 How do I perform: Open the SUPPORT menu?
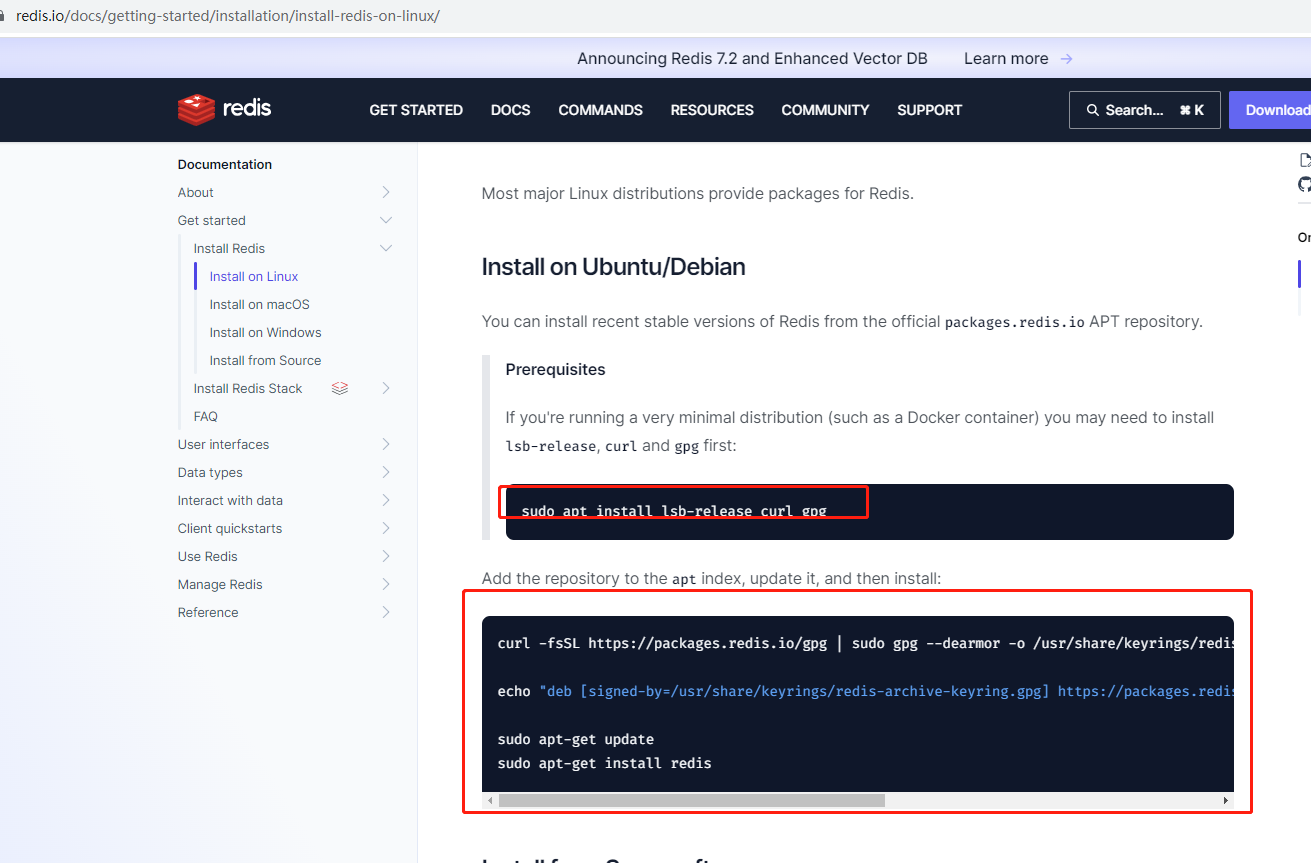pos(929,110)
